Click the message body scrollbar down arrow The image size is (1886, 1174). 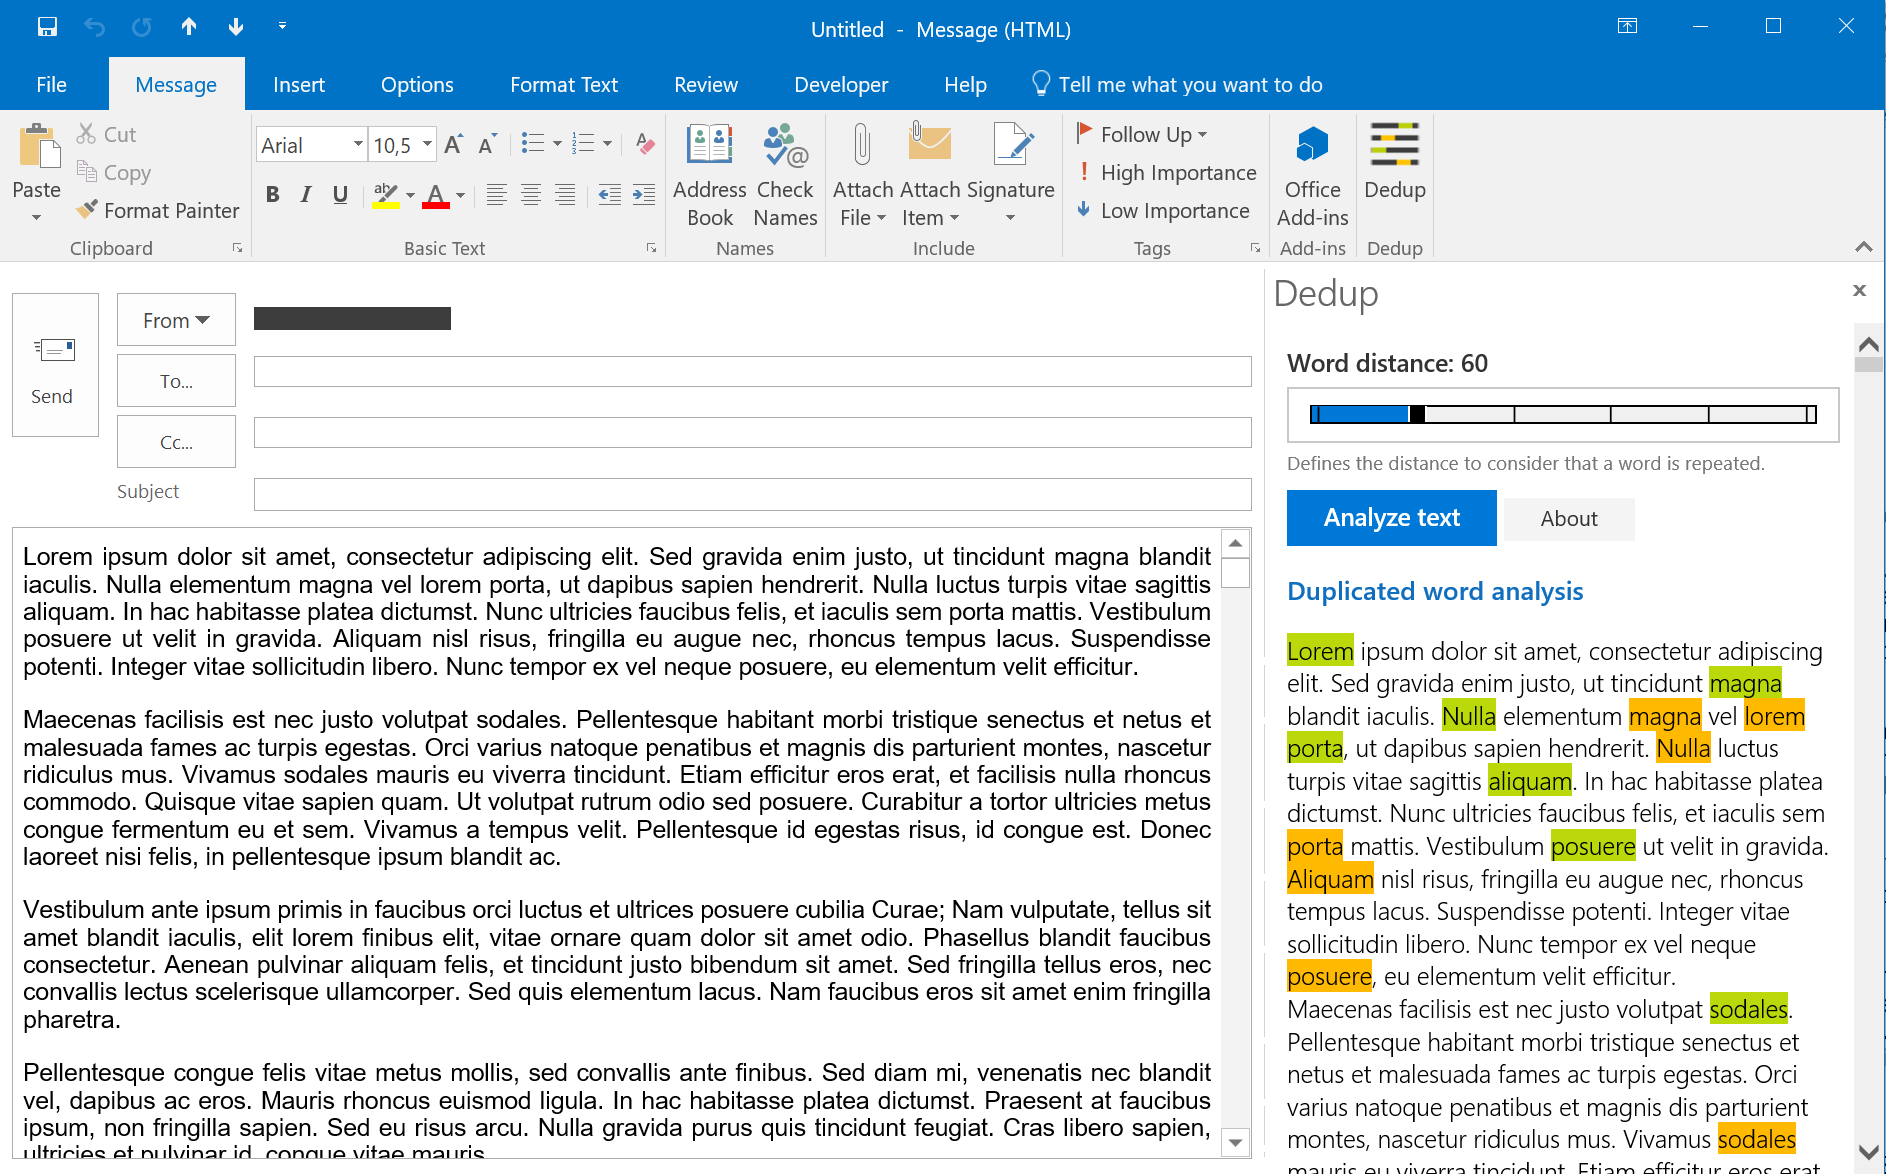pyautogui.click(x=1236, y=1142)
